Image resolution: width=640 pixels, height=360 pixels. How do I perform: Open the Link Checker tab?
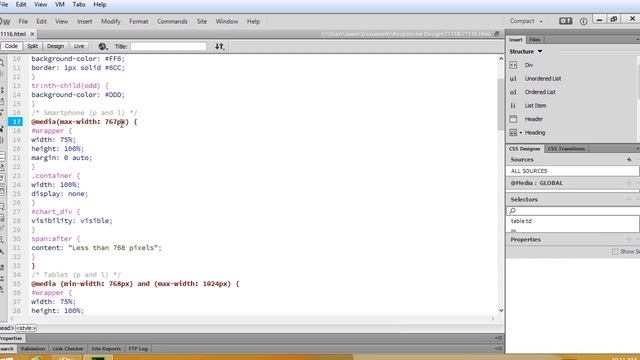pyautogui.click(x=68, y=349)
